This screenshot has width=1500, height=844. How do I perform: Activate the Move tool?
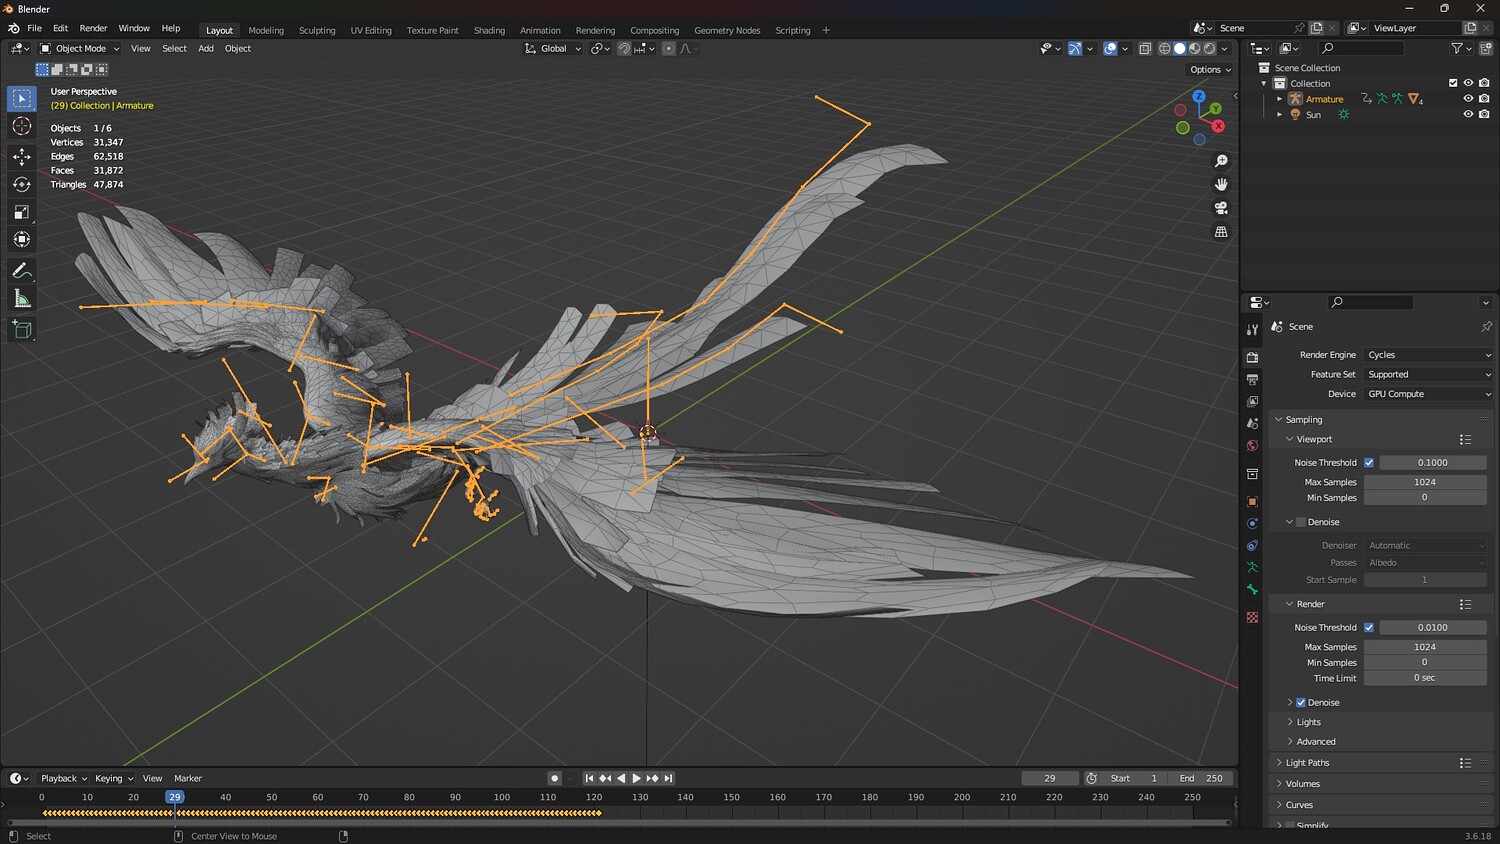click(21, 156)
